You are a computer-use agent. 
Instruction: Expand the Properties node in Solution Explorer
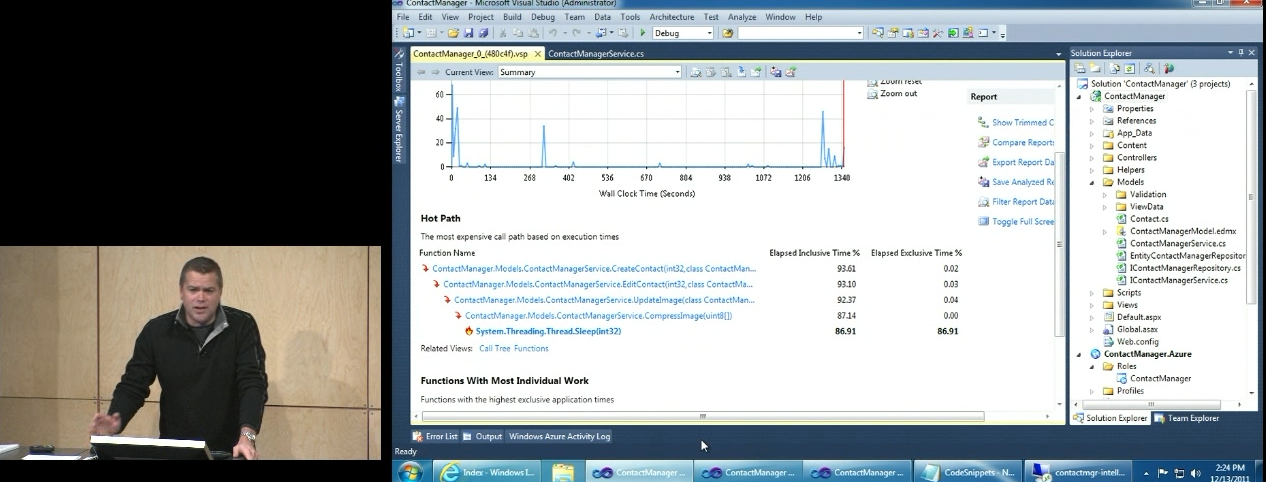point(1092,108)
